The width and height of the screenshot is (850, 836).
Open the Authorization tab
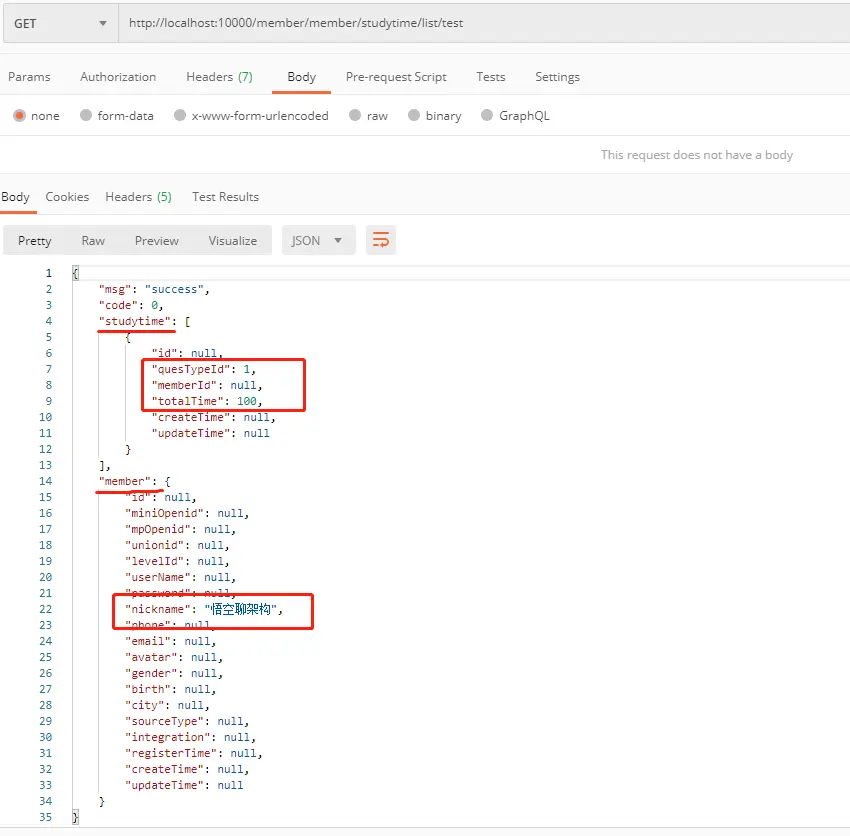tap(118, 77)
